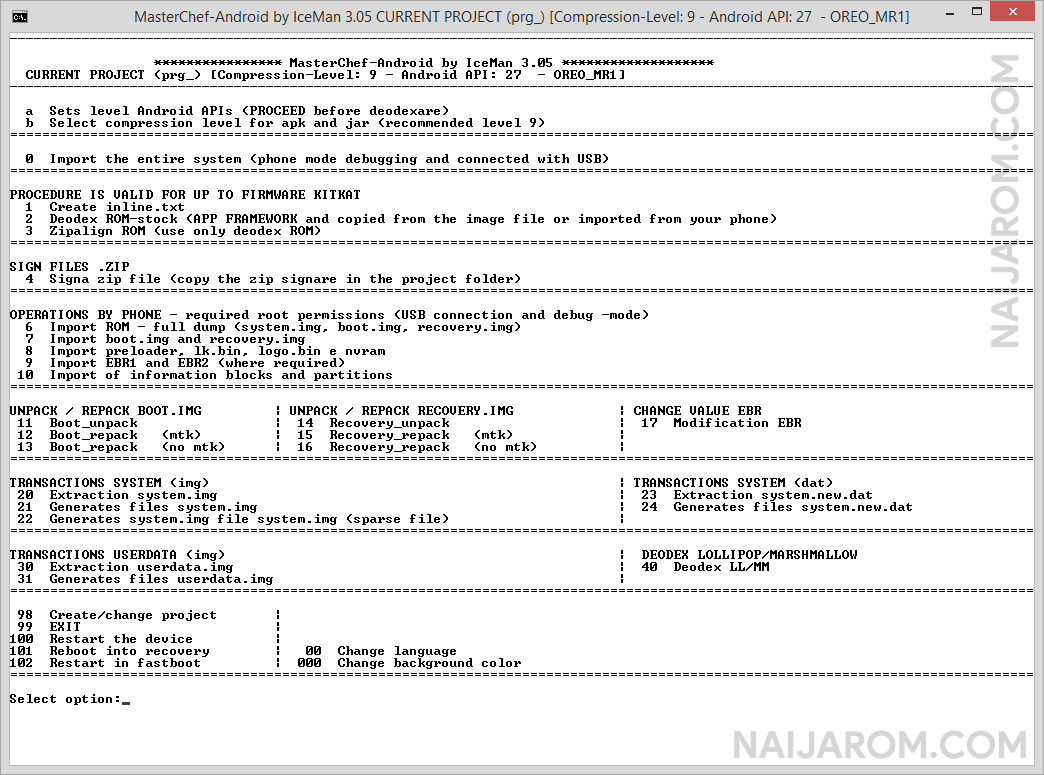Click 'Import EBR1 and EBR2' line

(x=185, y=363)
